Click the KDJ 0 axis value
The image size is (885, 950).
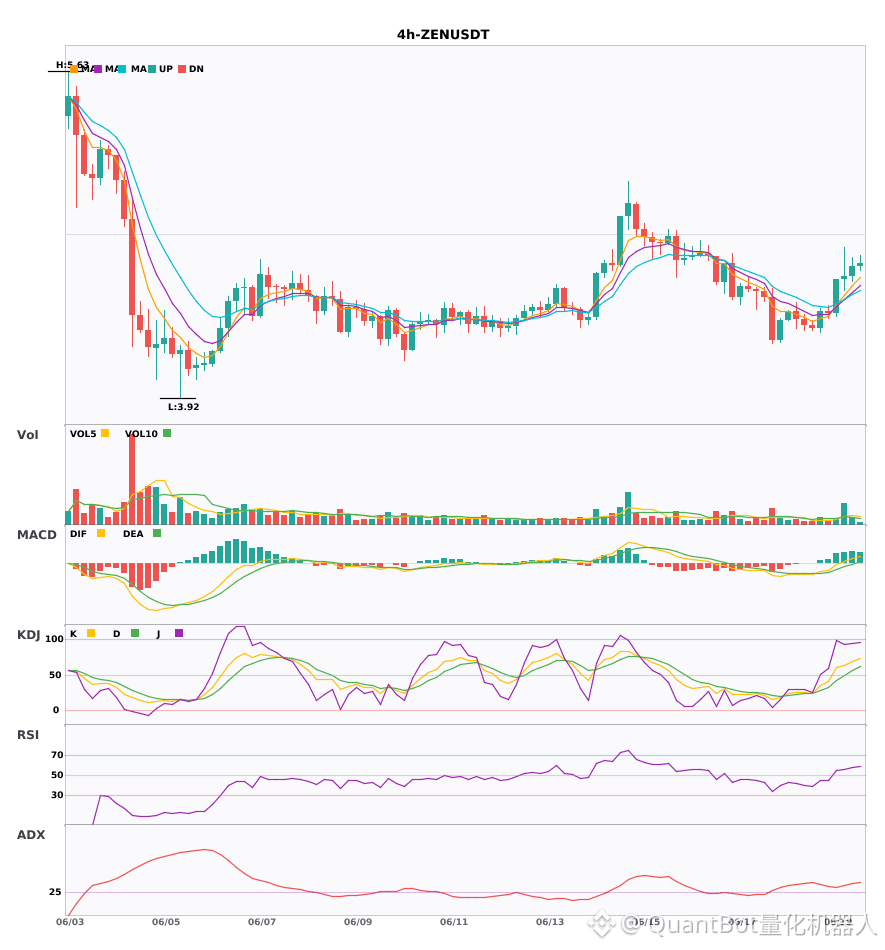[x=56, y=710]
